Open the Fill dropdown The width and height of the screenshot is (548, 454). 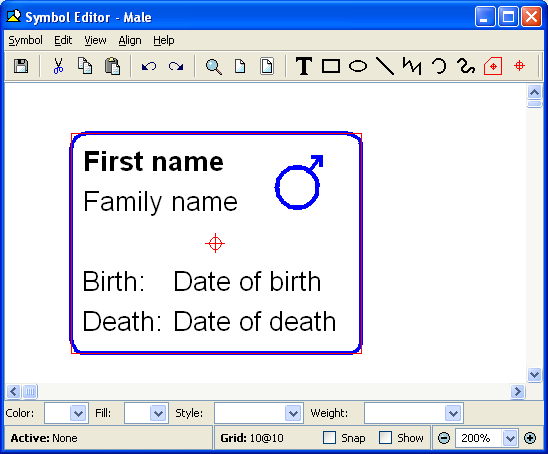[158, 413]
